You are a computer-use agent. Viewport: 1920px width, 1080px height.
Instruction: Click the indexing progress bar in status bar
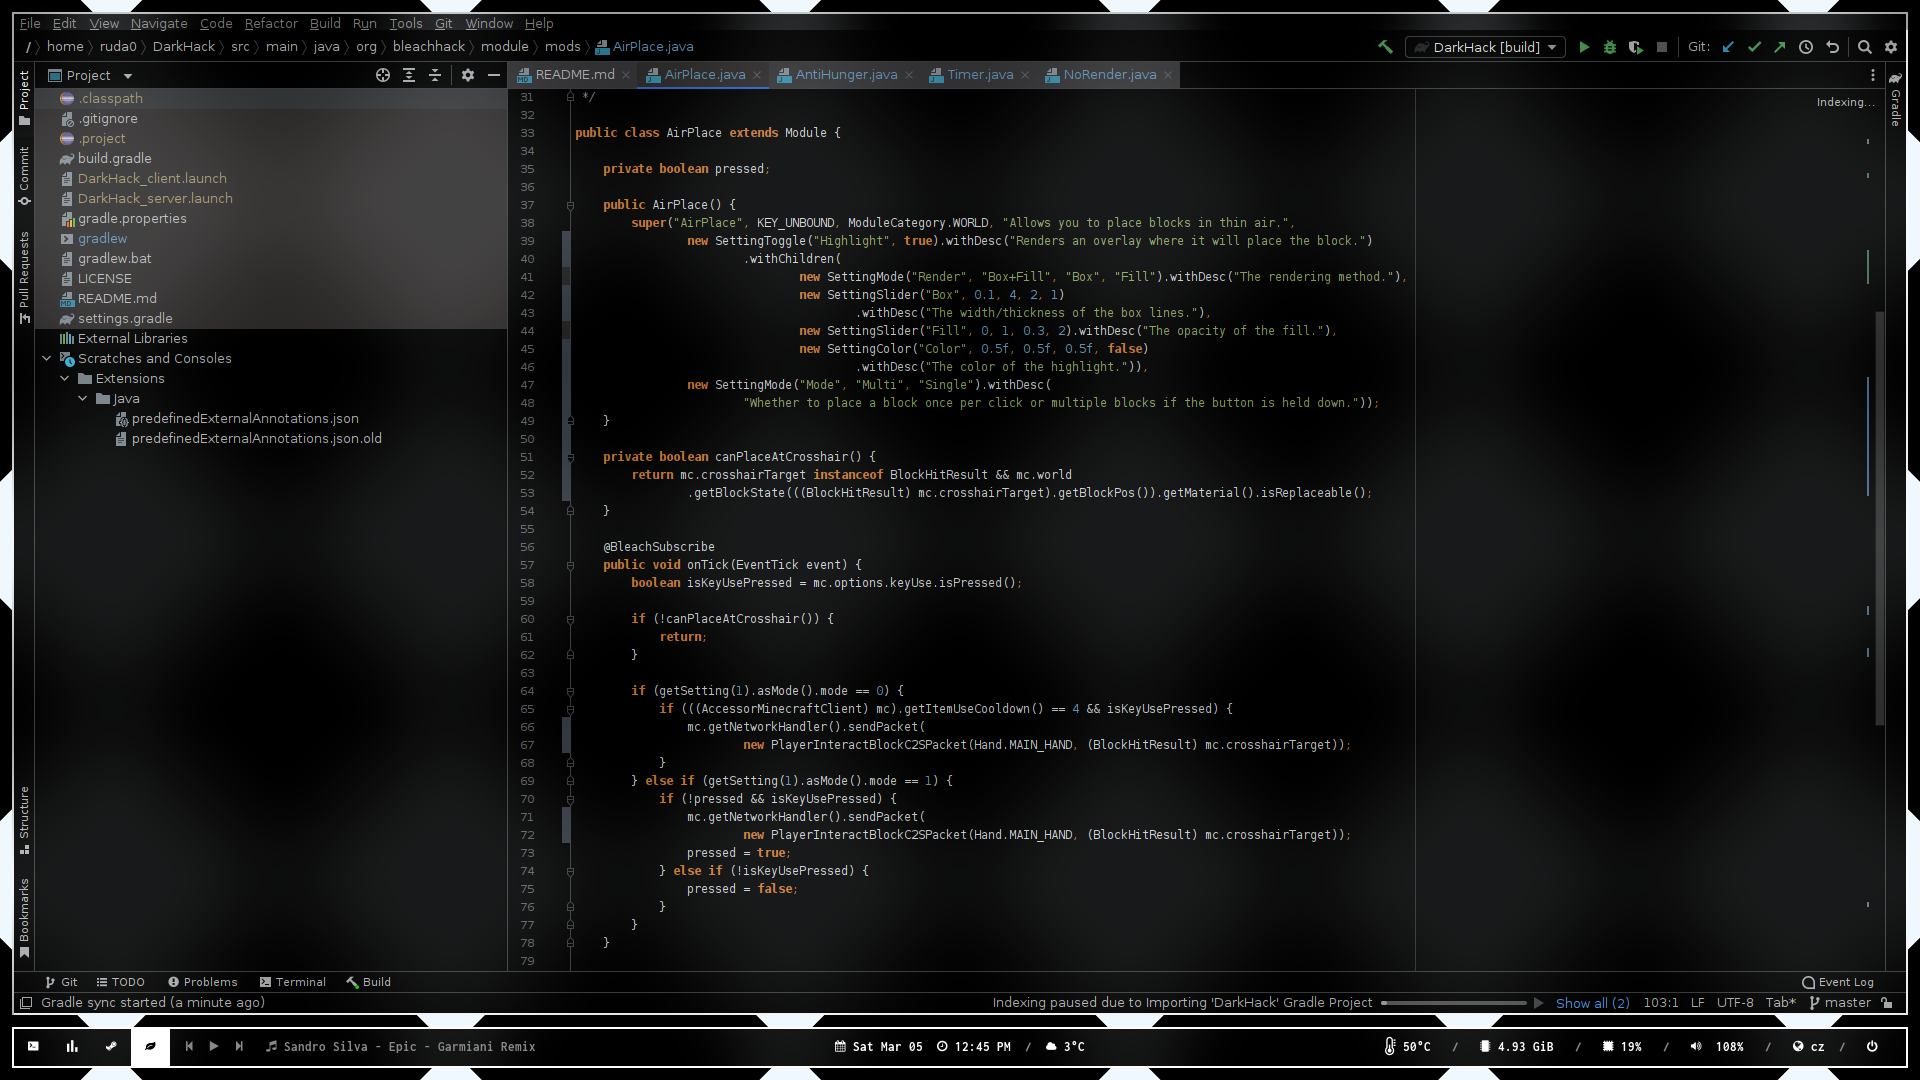pyautogui.click(x=1454, y=1003)
